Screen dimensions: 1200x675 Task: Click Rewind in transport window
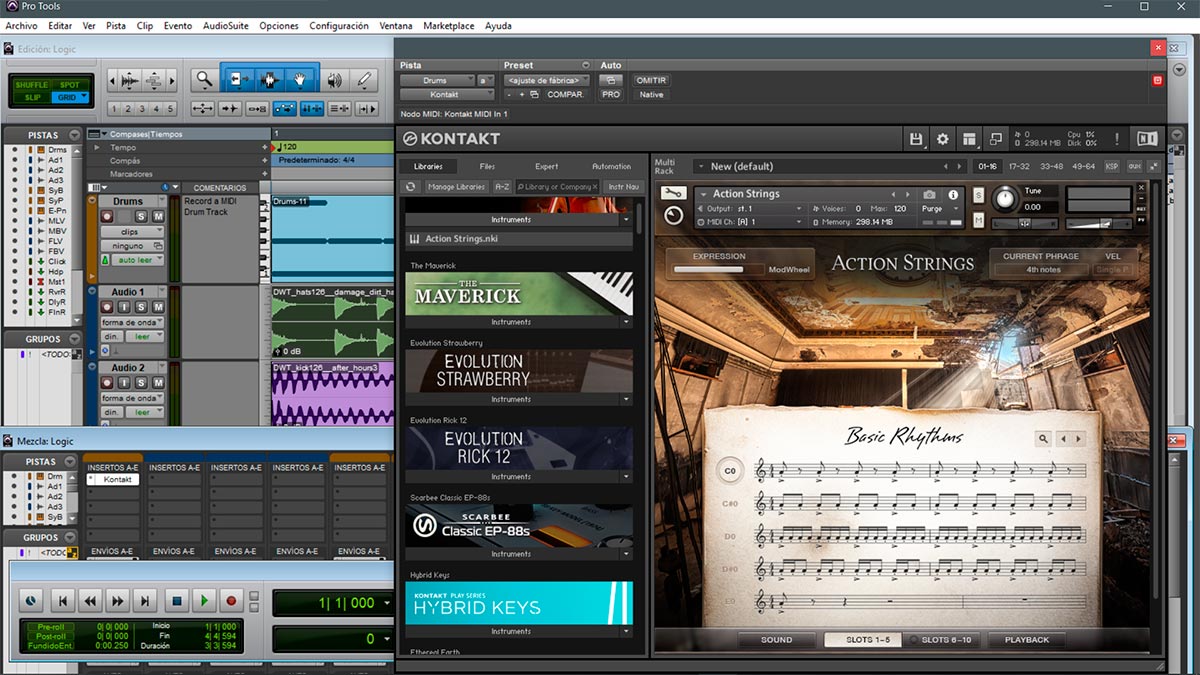(x=90, y=601)
